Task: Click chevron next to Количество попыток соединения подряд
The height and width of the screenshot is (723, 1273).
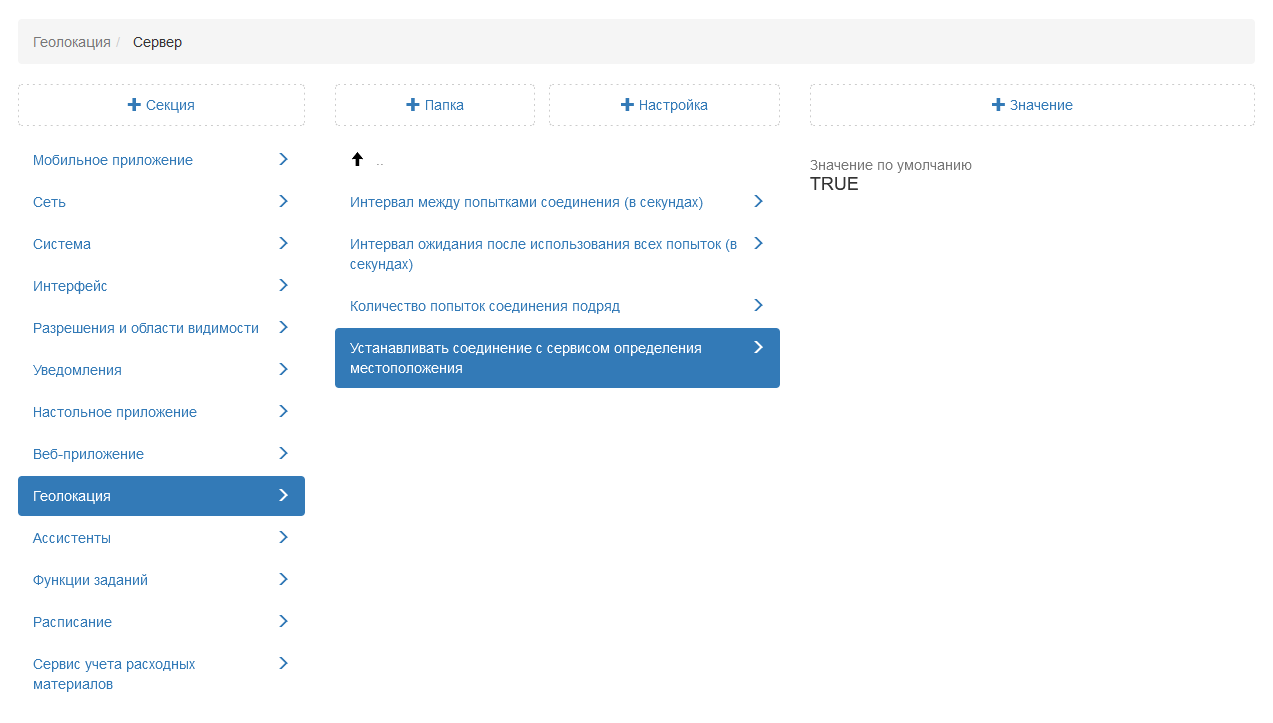Action: pyautogui.click(x=758, y=305)
